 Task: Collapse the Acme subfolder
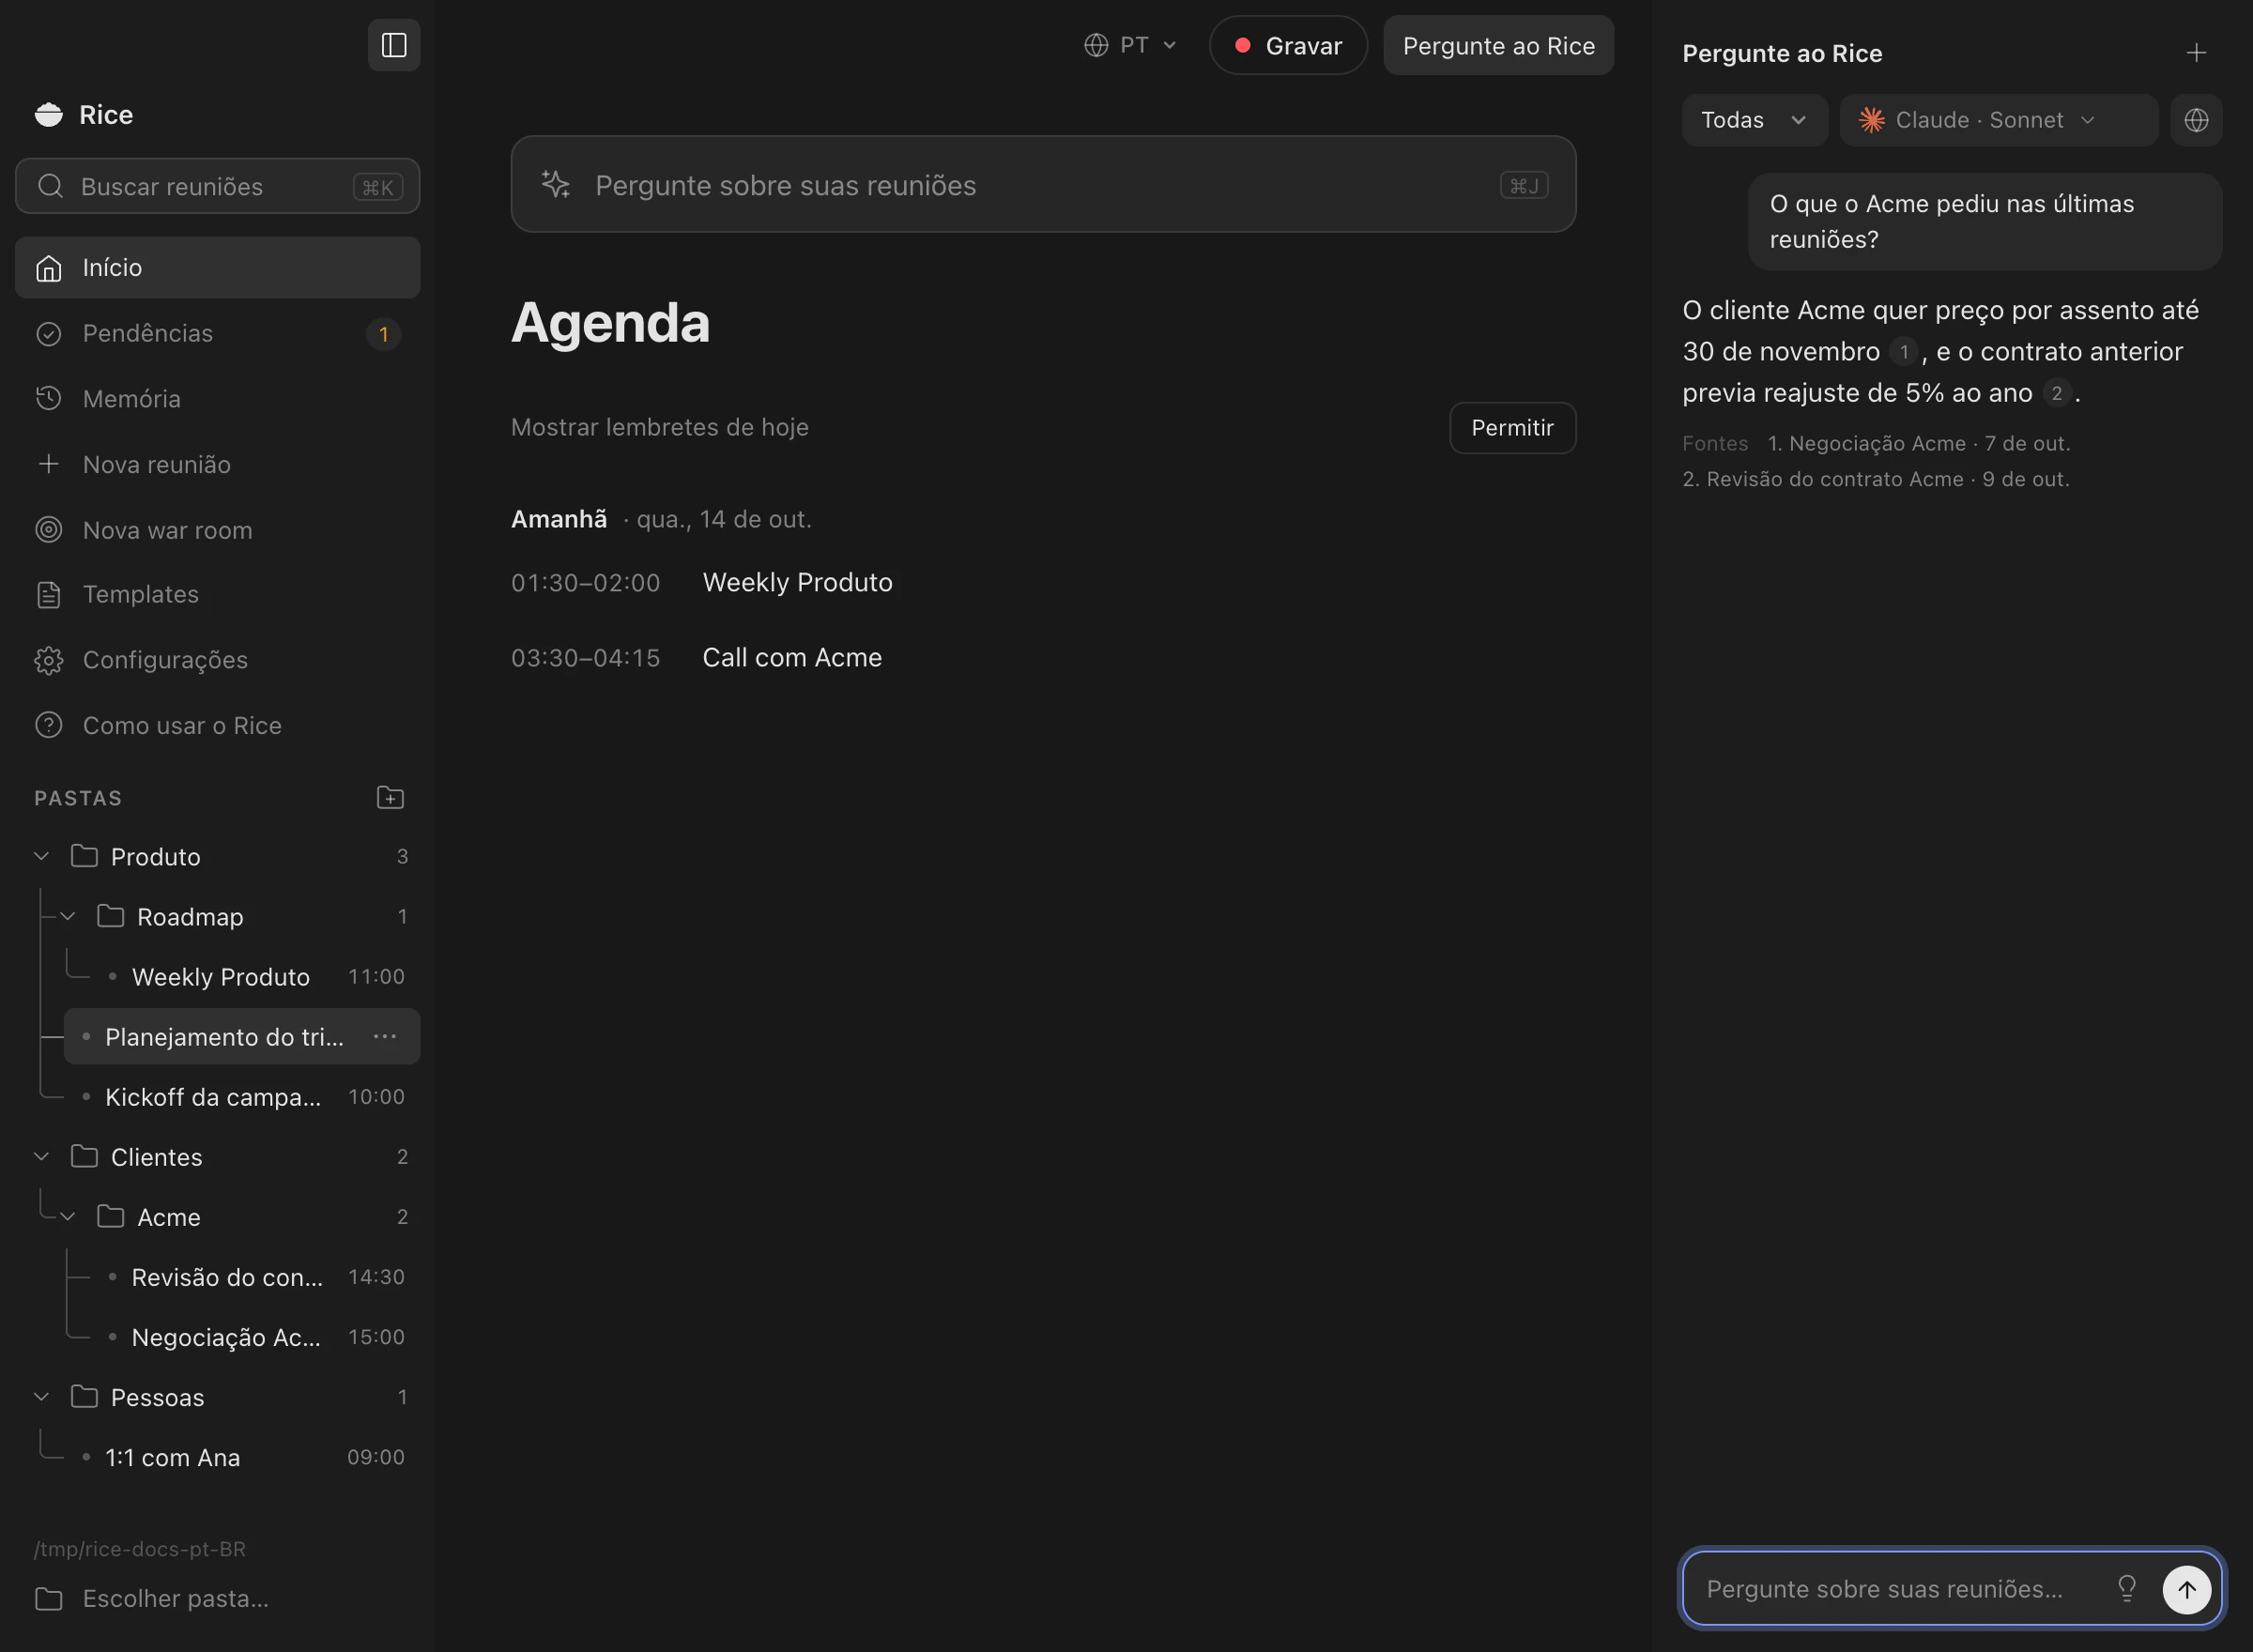click(x=68, y=1216)
